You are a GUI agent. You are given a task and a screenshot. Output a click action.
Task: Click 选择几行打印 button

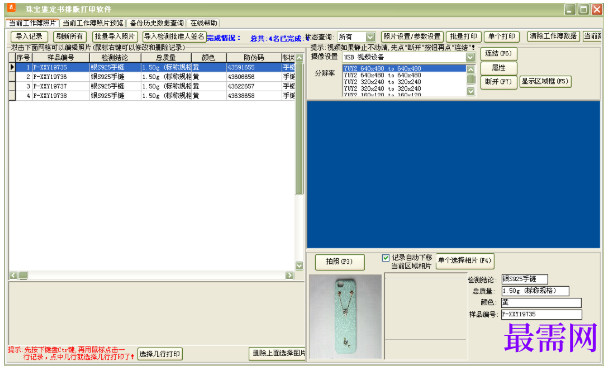[160, 354]
